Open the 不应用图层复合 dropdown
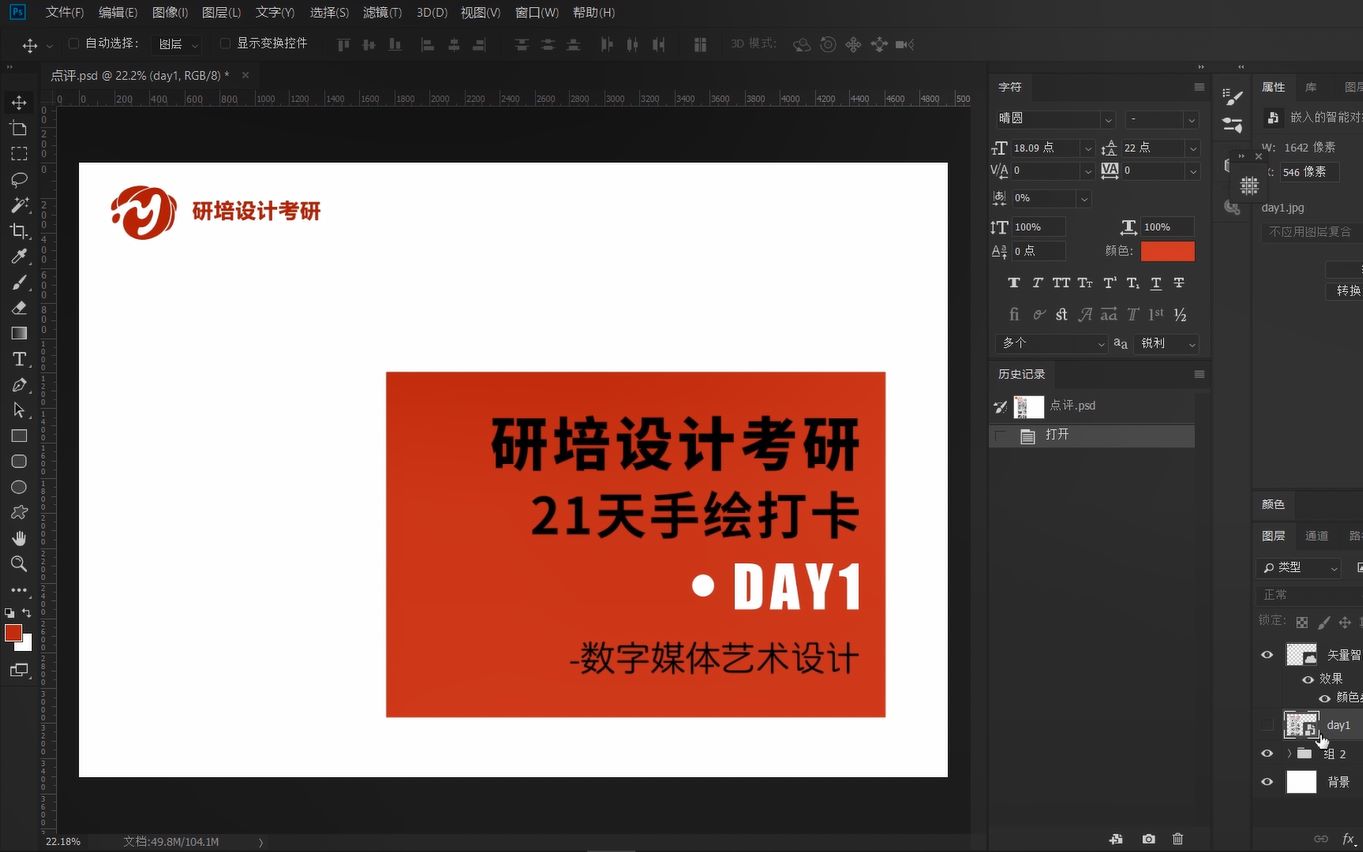This screenshot has height=852, width=1363. coord(1311,232)
